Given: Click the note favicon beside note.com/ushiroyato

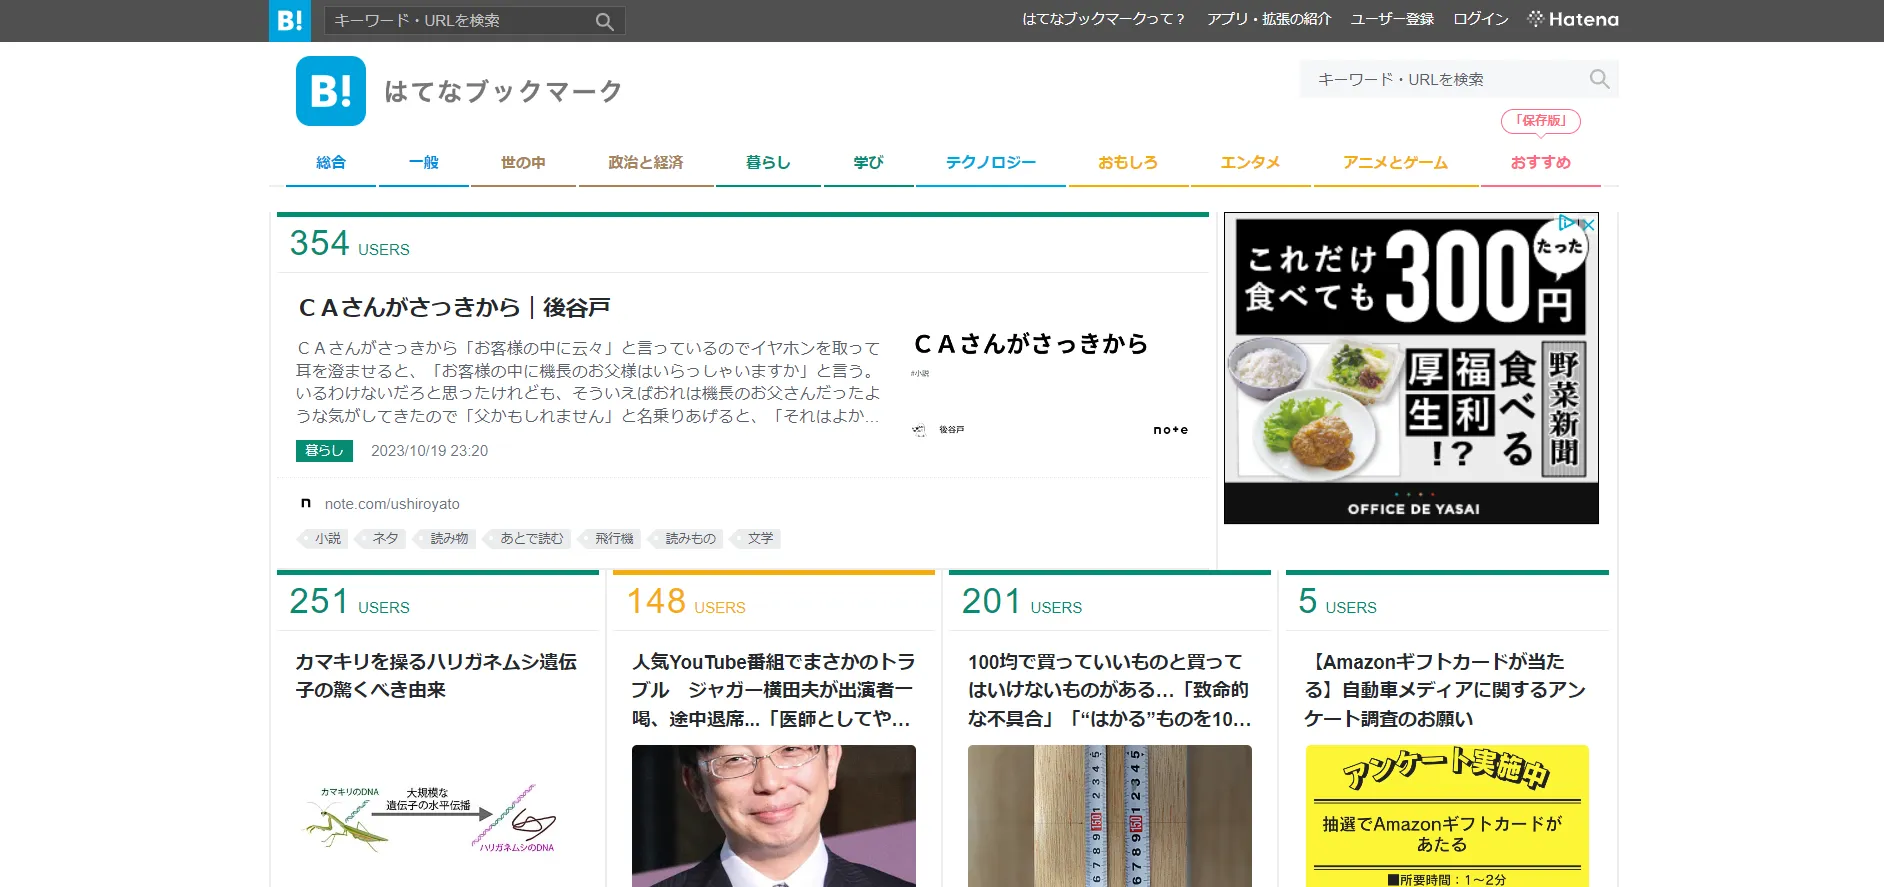Looking at the screenshot, I should [x=306, y=503].
